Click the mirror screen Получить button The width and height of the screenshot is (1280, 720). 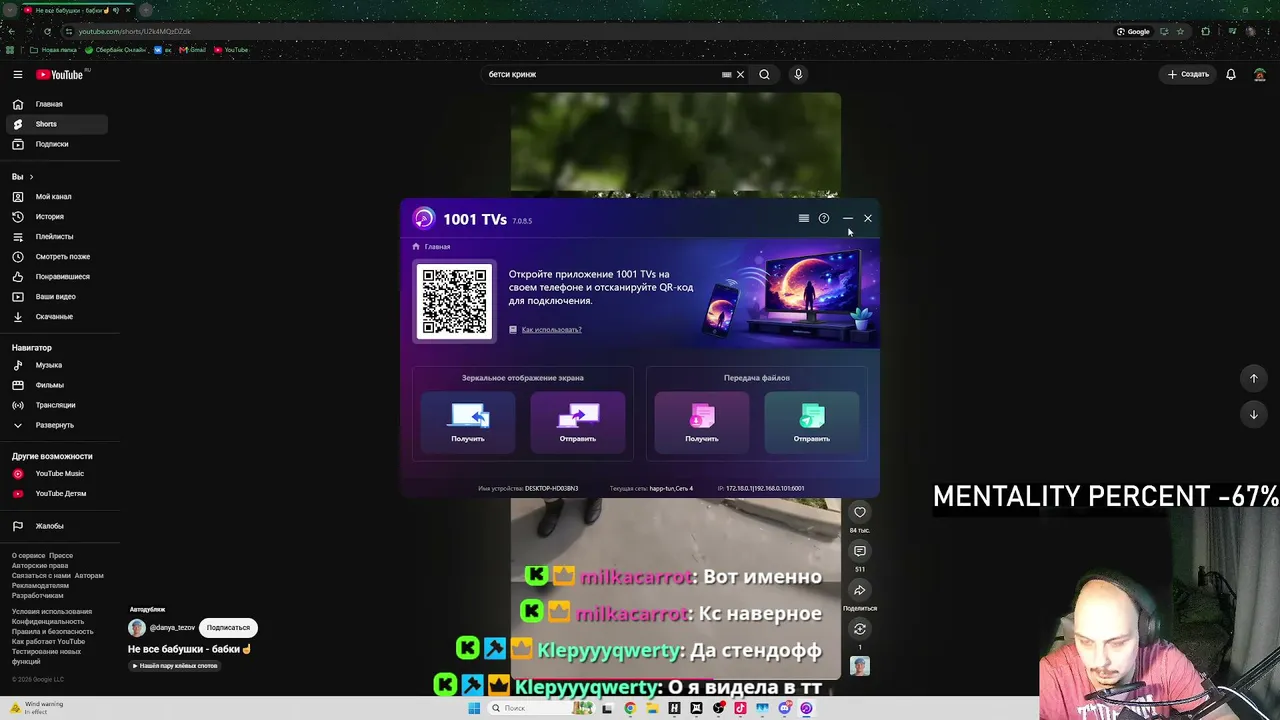point(468,422)
